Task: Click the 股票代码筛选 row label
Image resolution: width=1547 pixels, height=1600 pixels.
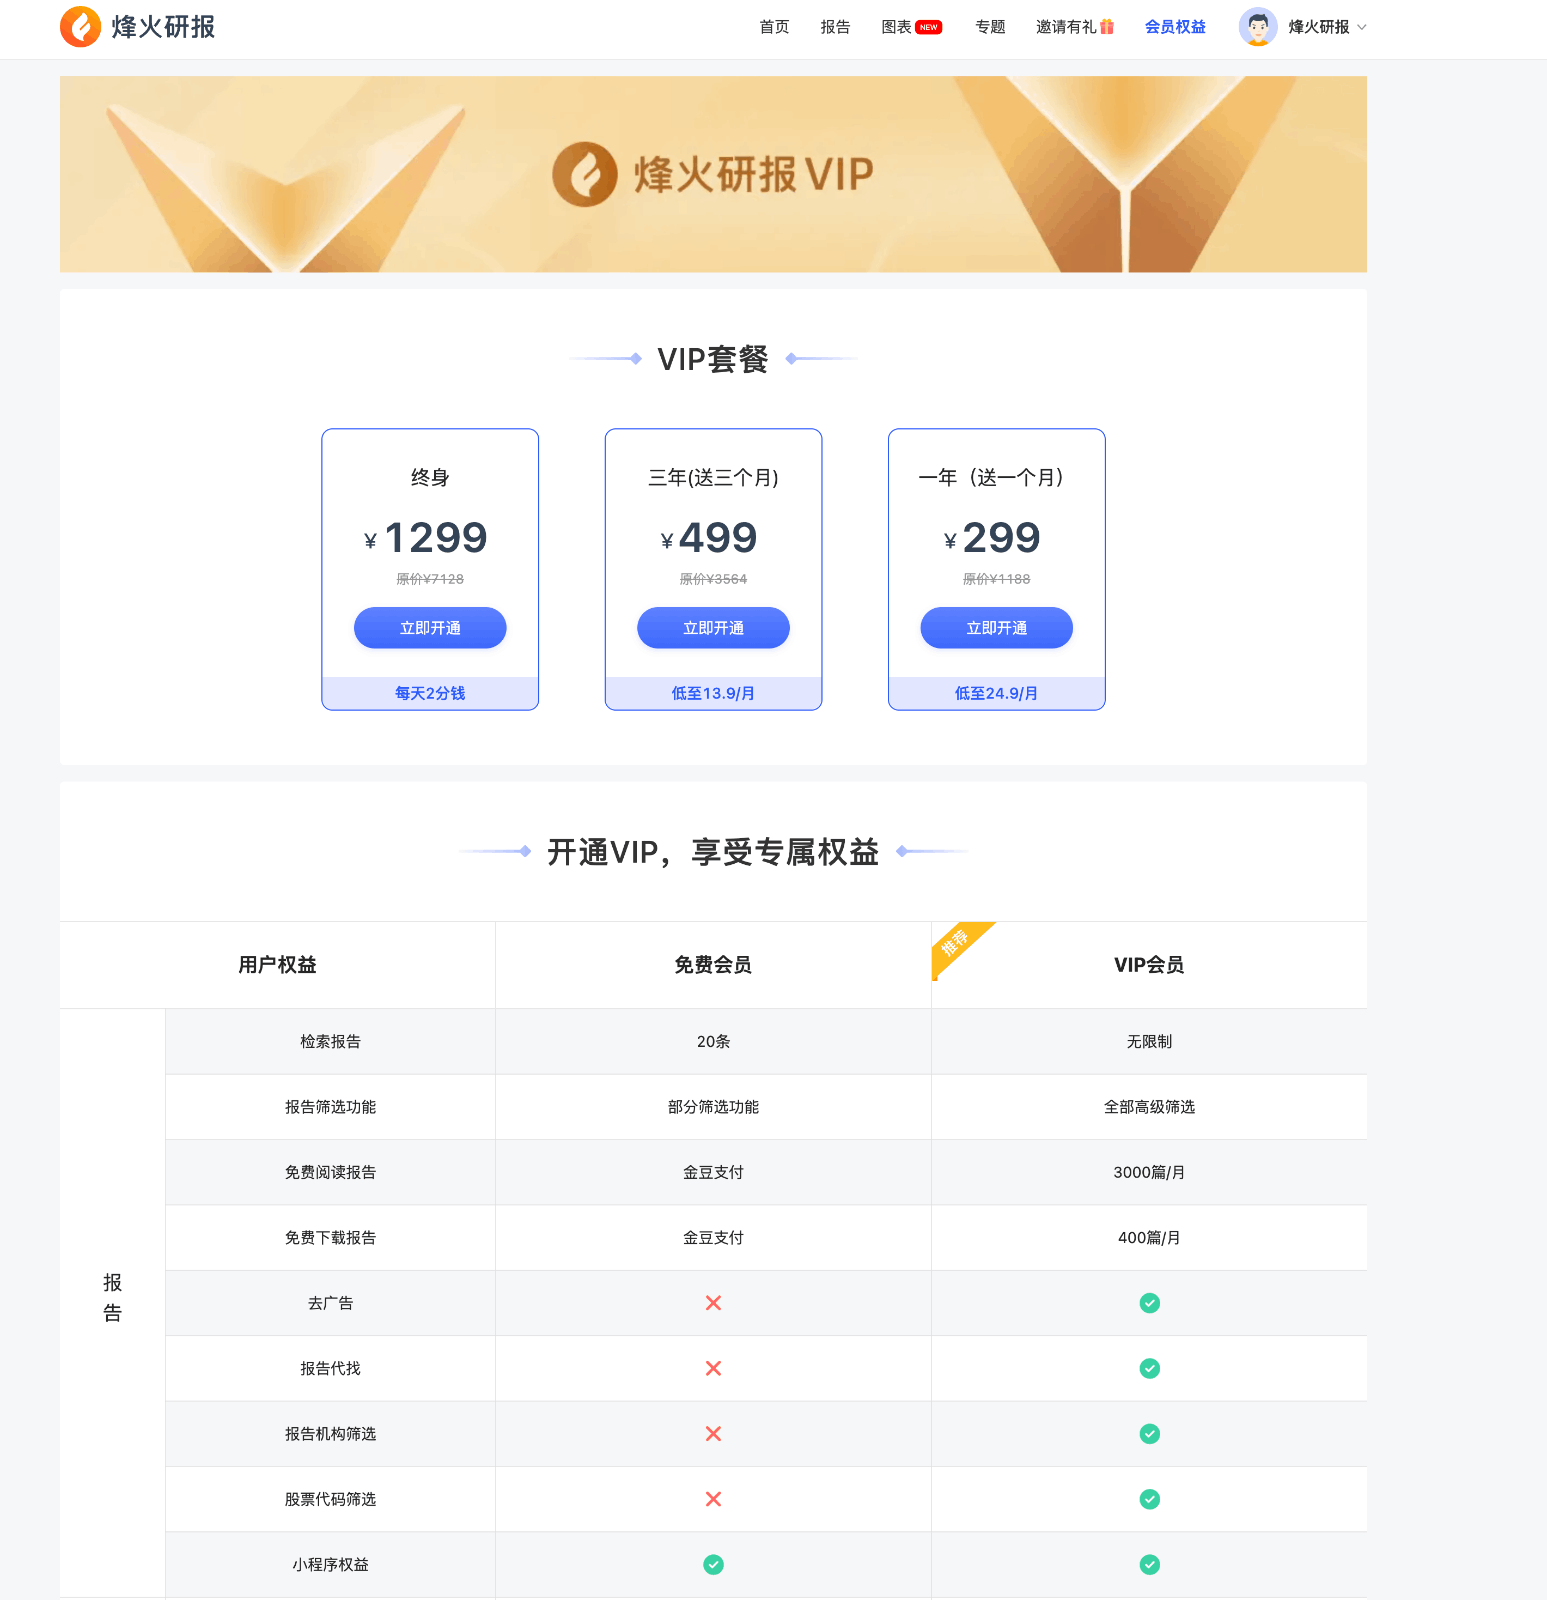Action: (330, 1499)
